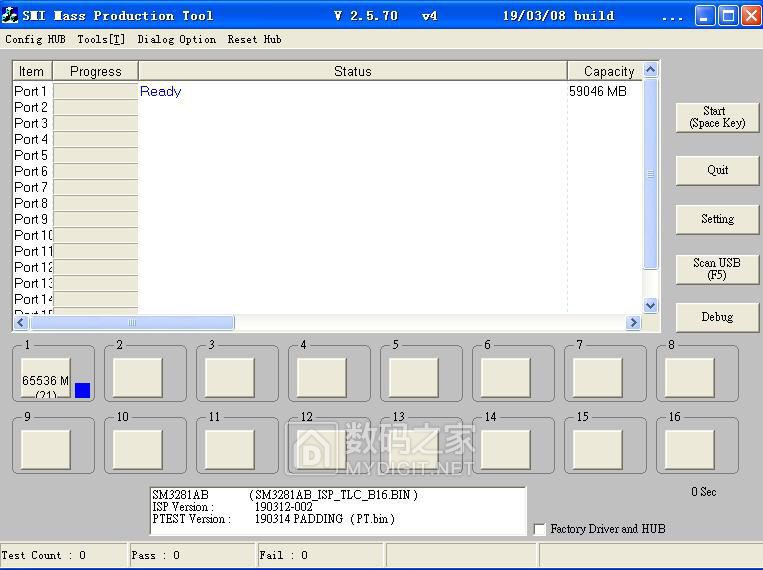The width and height of the screenshot is (763, 570).
Task: Select empty port slot 16
Action: pos(690,450)
